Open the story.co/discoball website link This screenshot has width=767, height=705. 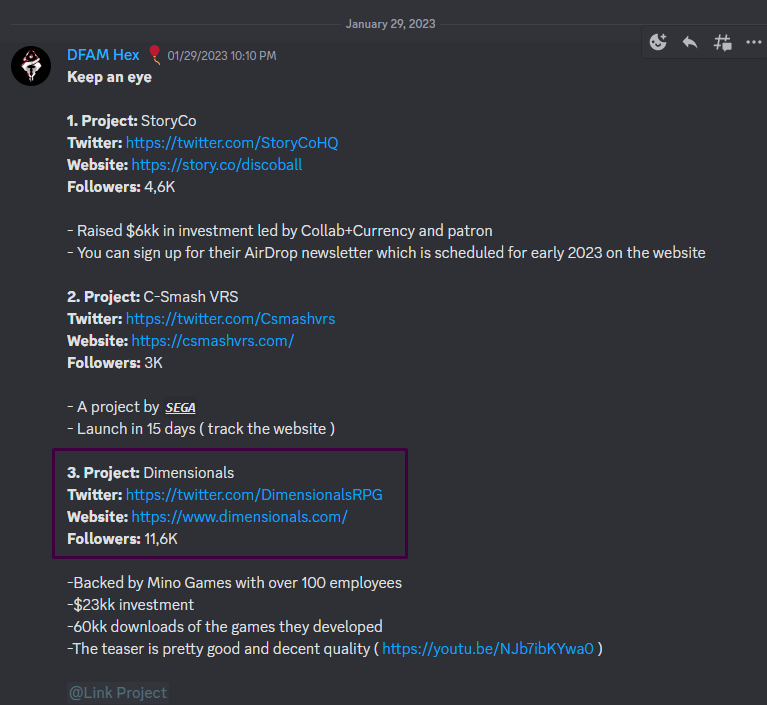tap(217, 165)
